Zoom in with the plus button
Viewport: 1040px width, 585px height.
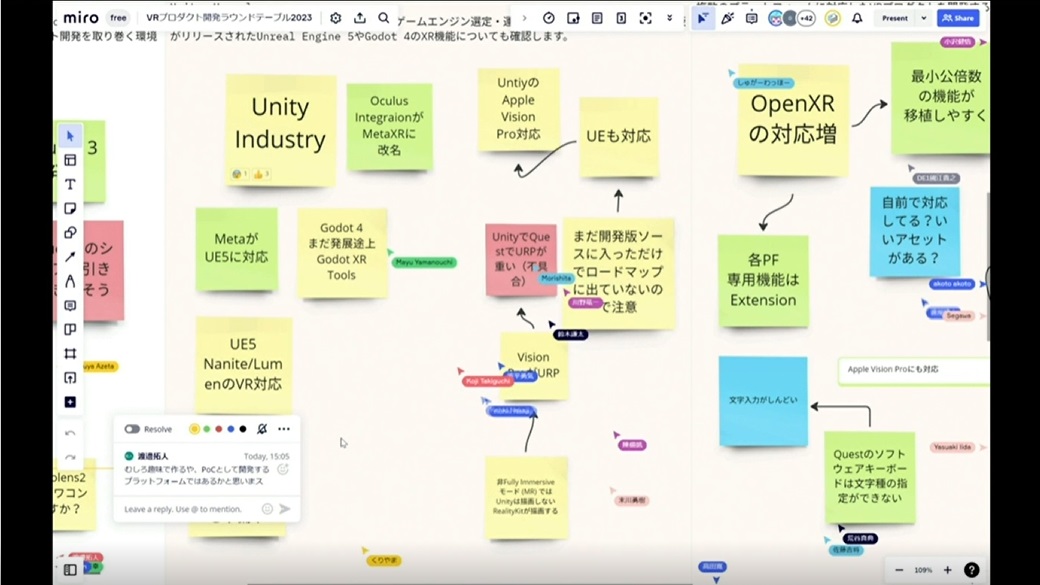coord(947,570)
